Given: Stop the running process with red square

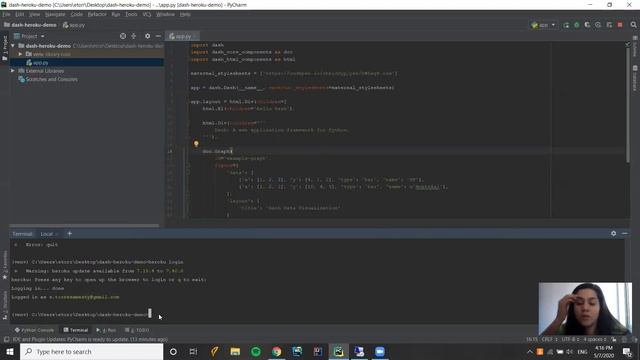Looking at the screenshot, I should pos(620,25).
